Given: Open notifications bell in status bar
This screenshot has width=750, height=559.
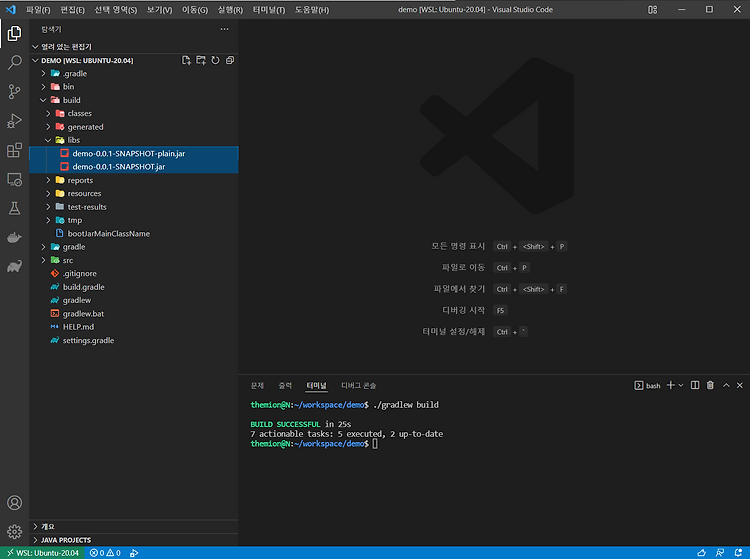Looking at the screenshot, I should 739,553.
